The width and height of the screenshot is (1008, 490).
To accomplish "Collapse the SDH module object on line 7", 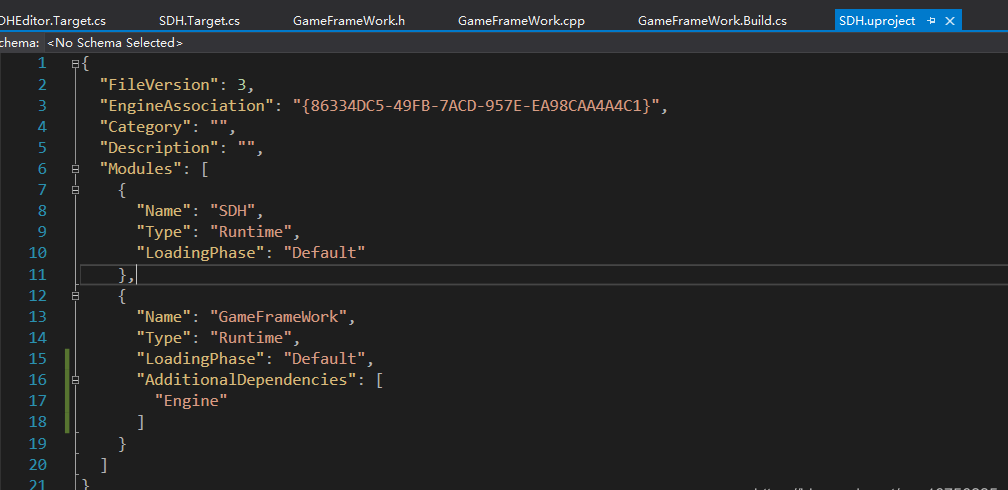I will point(75,190).
